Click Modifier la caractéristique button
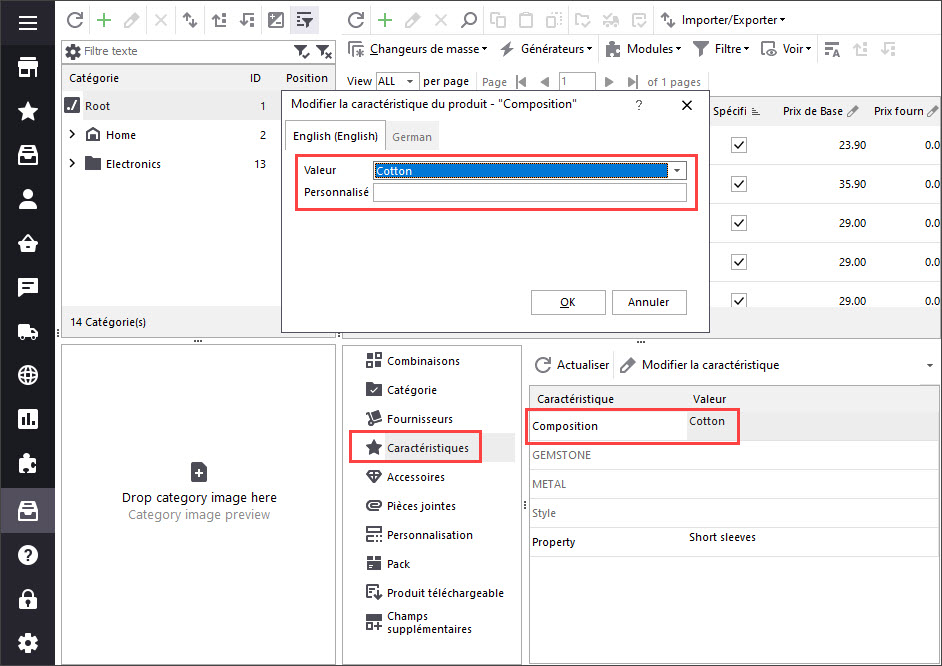Viewport: 942px width, 666px height. tap(700, 365)
